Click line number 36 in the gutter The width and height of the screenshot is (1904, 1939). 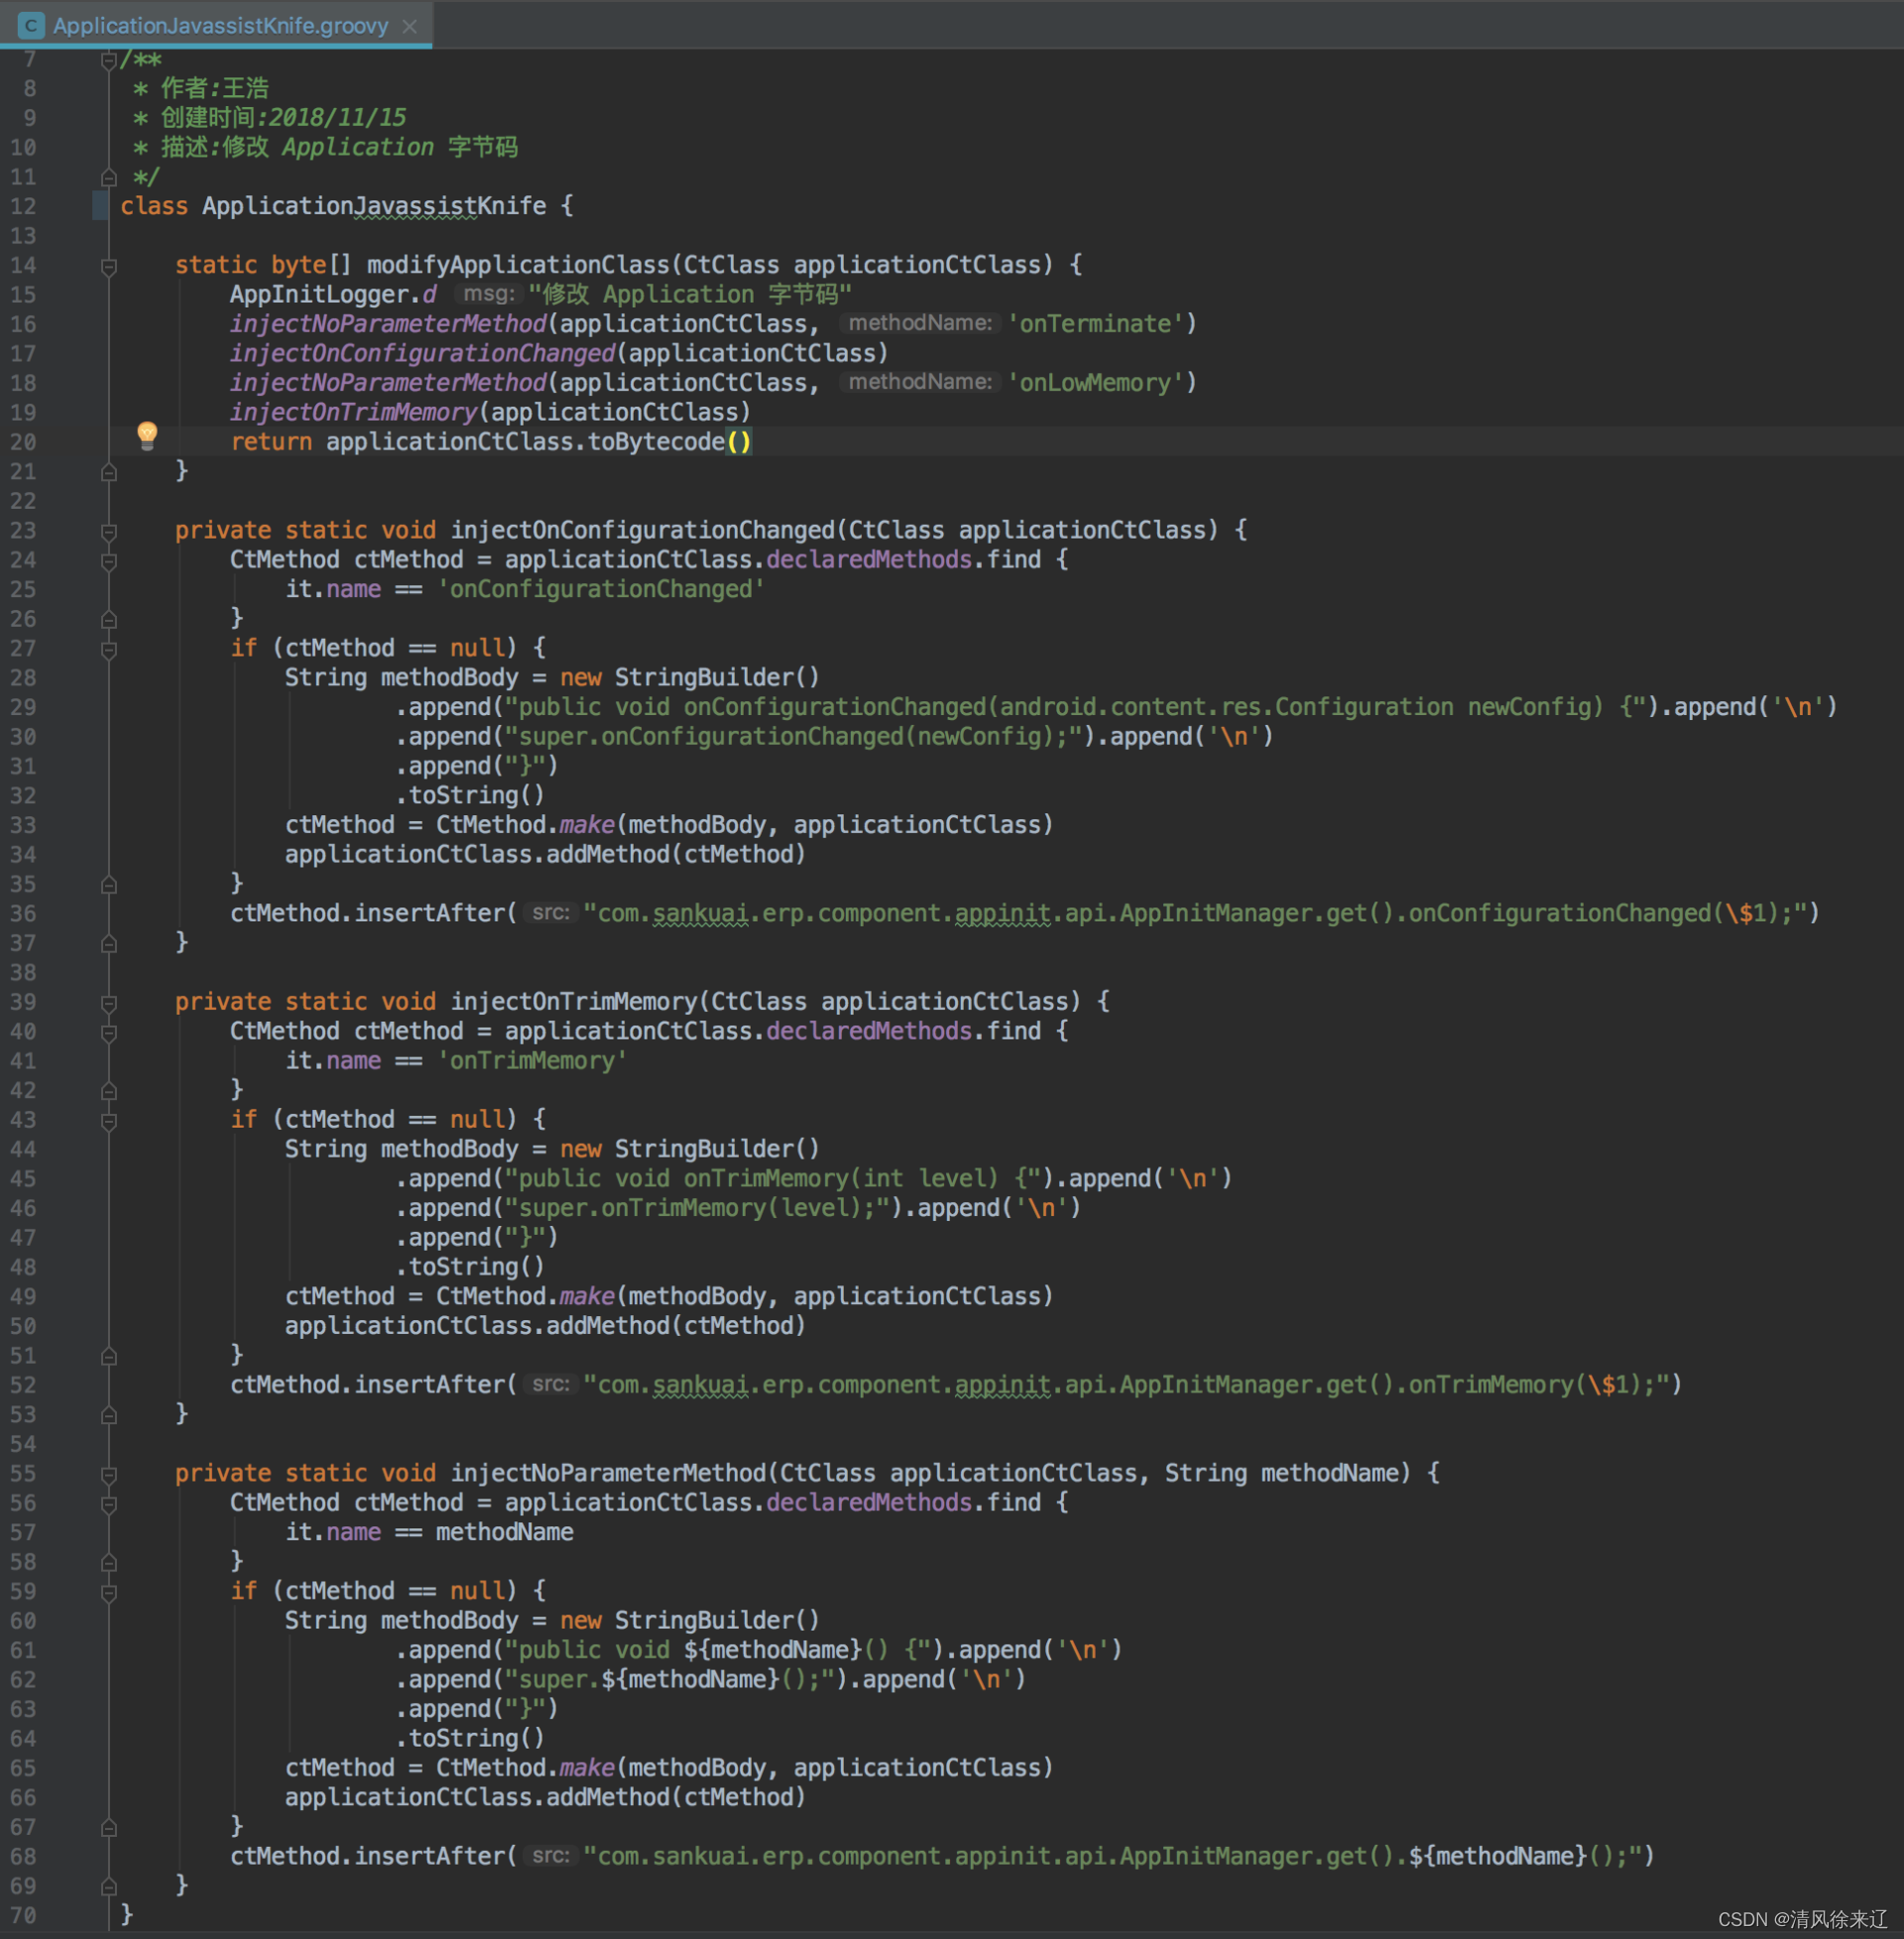[23, 914]
